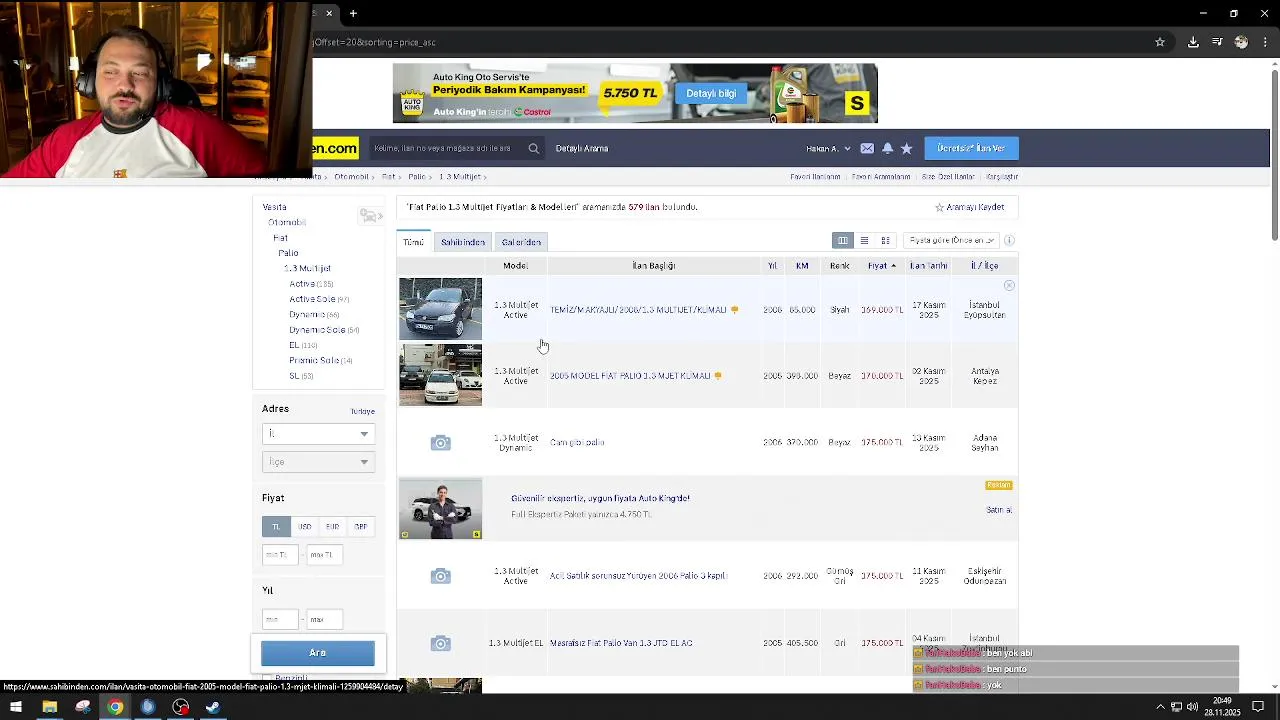This screenshot has width=1280, height=720.
Task: Open the sort order dropdown
Action: pos(950,240)
